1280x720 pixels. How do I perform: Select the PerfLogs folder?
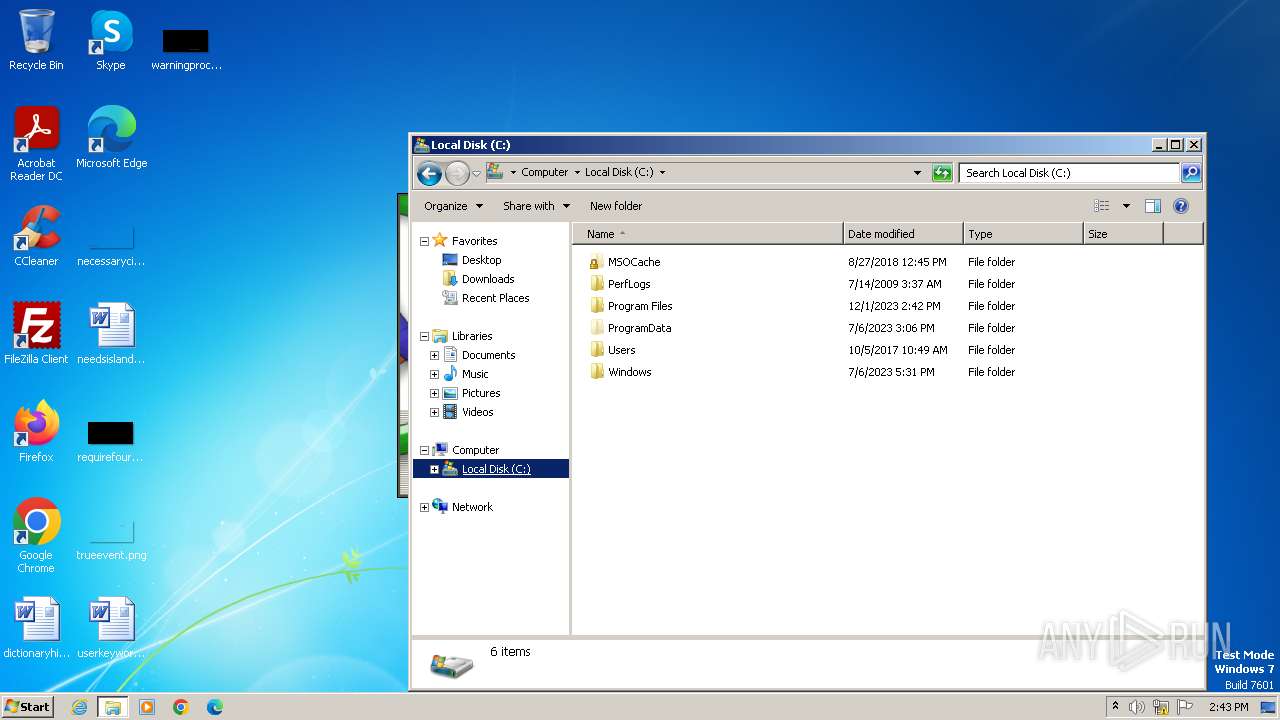(629, 284)
